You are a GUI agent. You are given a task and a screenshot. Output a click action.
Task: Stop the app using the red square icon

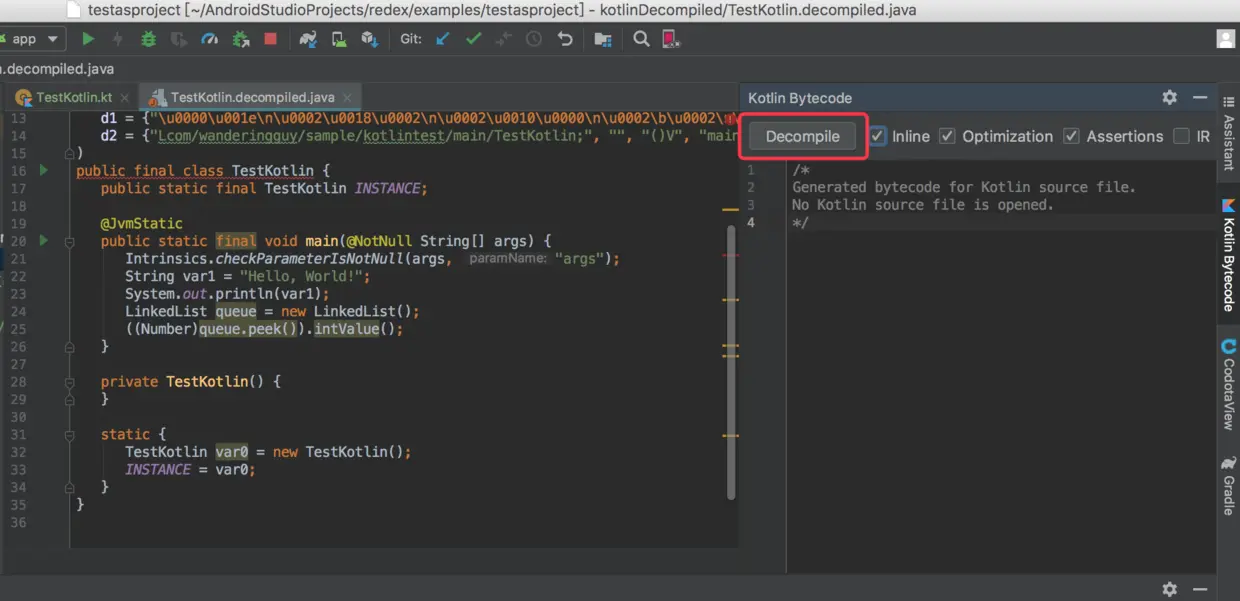coord(270,39)
